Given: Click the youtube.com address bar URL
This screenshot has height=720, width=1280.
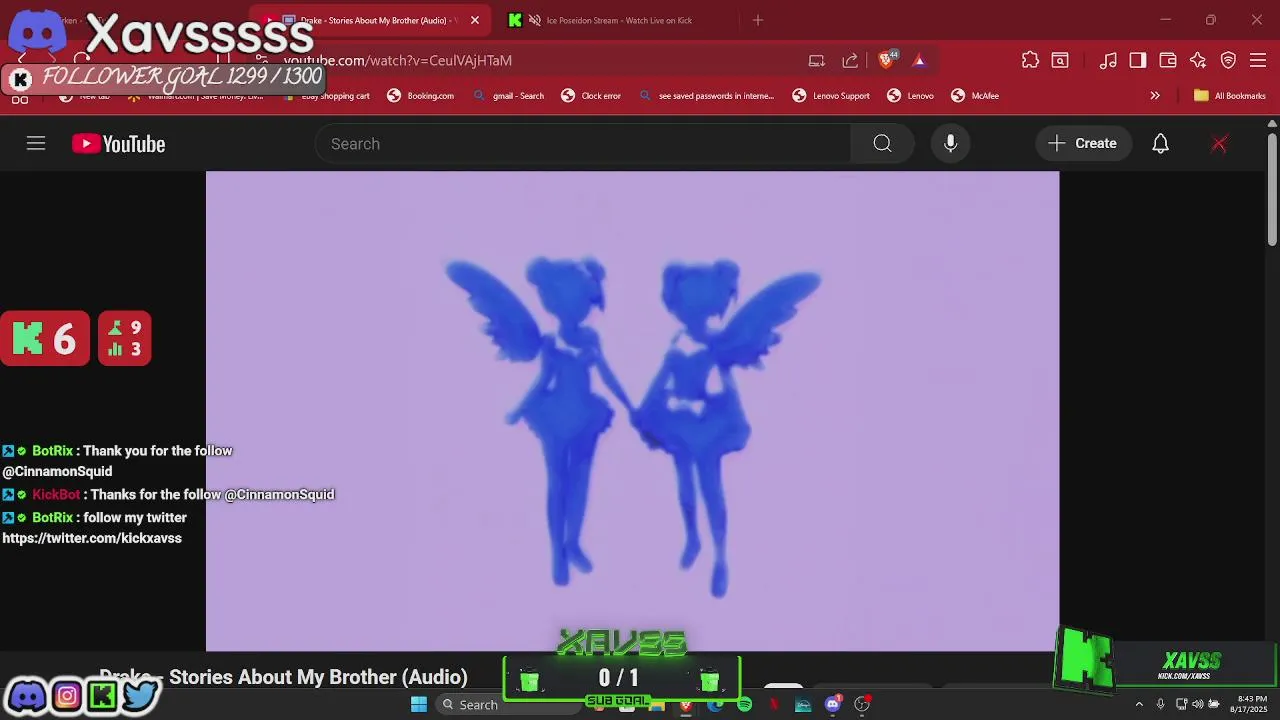Looking at the screenshot, I should click(x=398, y=60).
